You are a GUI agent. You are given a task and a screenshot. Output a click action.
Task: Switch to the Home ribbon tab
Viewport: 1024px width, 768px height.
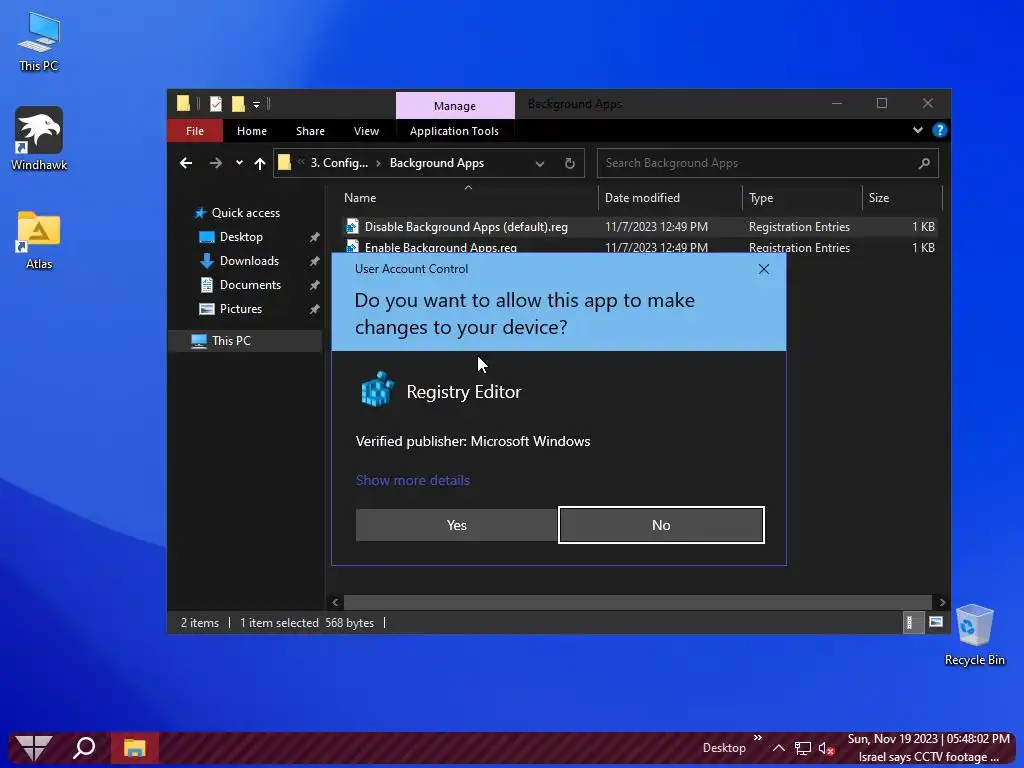251,131
